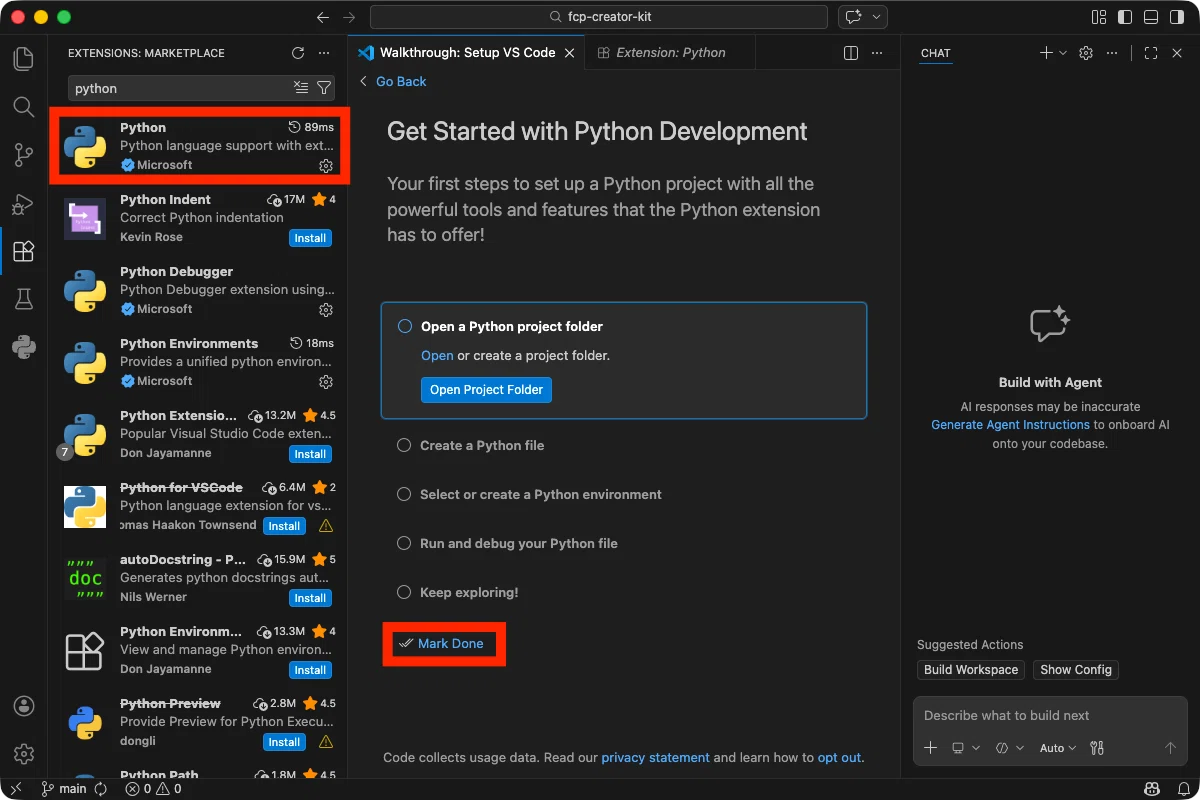This screenshot has height=800, width=1200.
Task: Click Build Workspace suggested action
Action: (x=971, y=670)
